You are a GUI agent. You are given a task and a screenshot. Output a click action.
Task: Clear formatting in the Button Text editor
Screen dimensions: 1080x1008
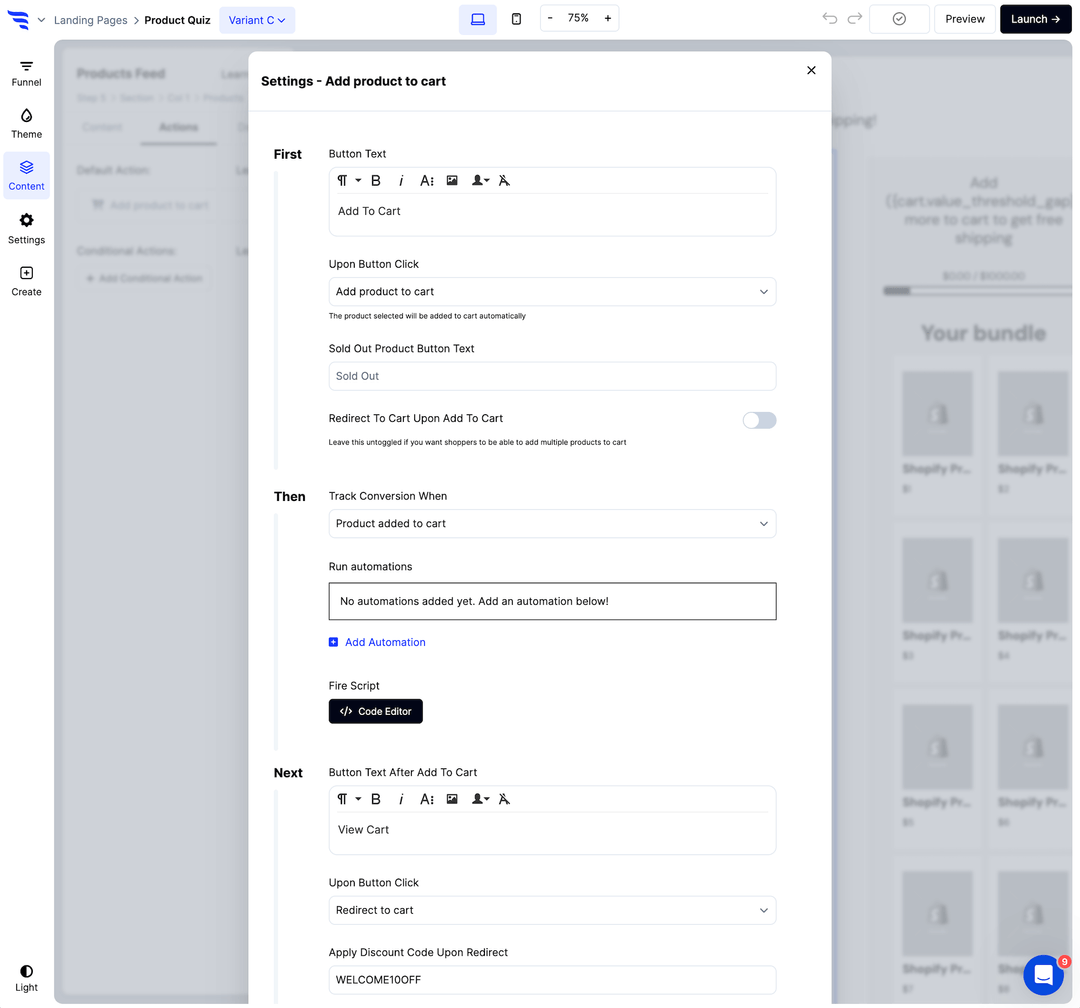click(x=505, y=180)
